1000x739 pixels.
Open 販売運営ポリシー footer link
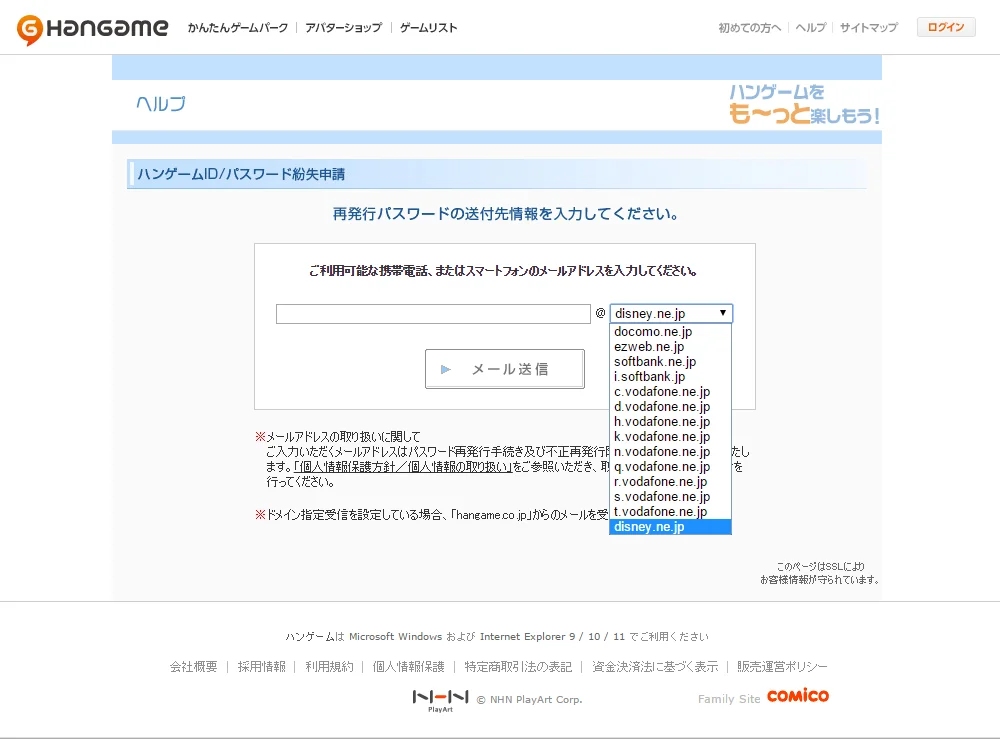click(x=782, y=666)
